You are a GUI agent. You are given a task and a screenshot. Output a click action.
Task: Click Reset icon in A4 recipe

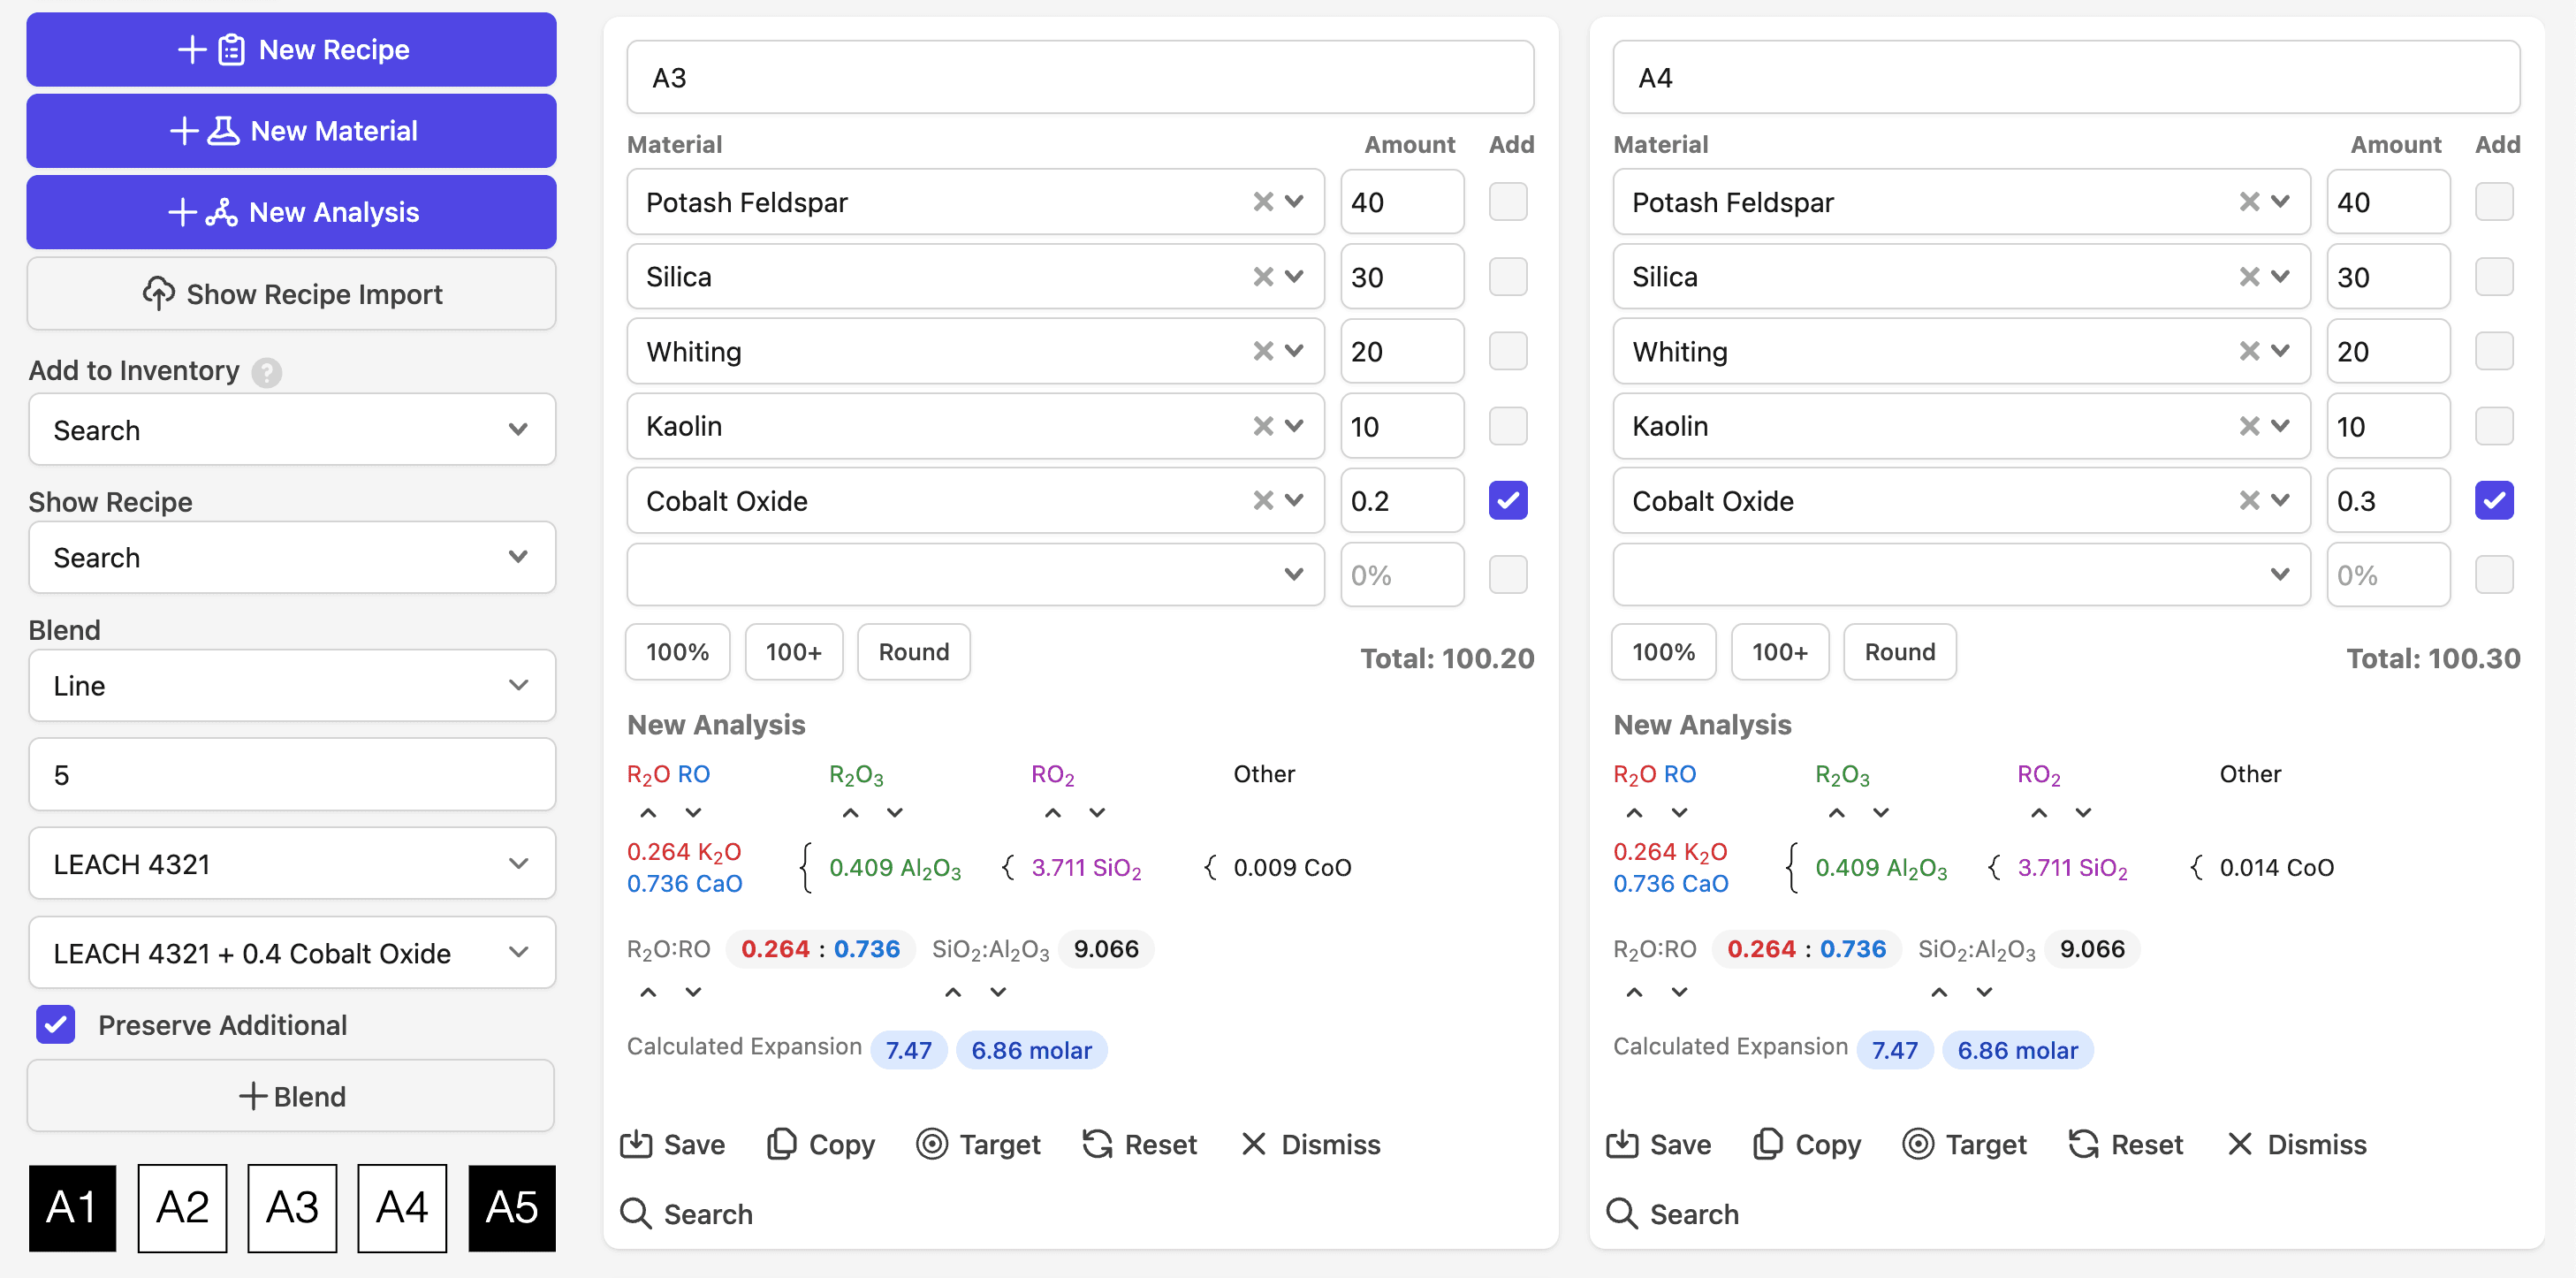tap(2083, 1144)
